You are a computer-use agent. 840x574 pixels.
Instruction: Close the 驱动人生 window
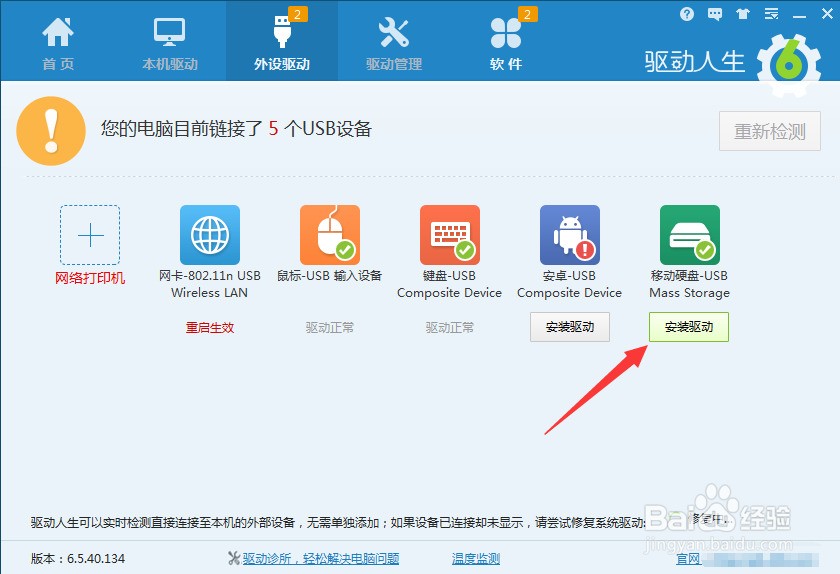tap(827, 14)
